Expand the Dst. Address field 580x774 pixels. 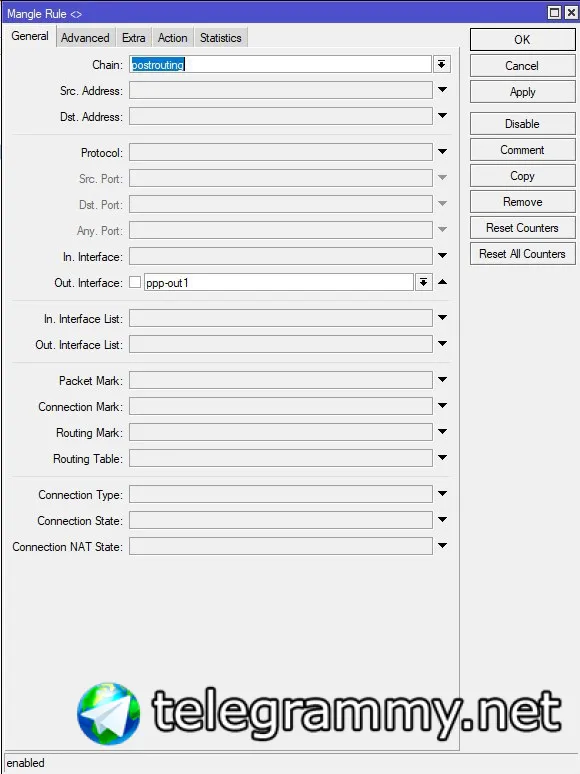[442, 116]
